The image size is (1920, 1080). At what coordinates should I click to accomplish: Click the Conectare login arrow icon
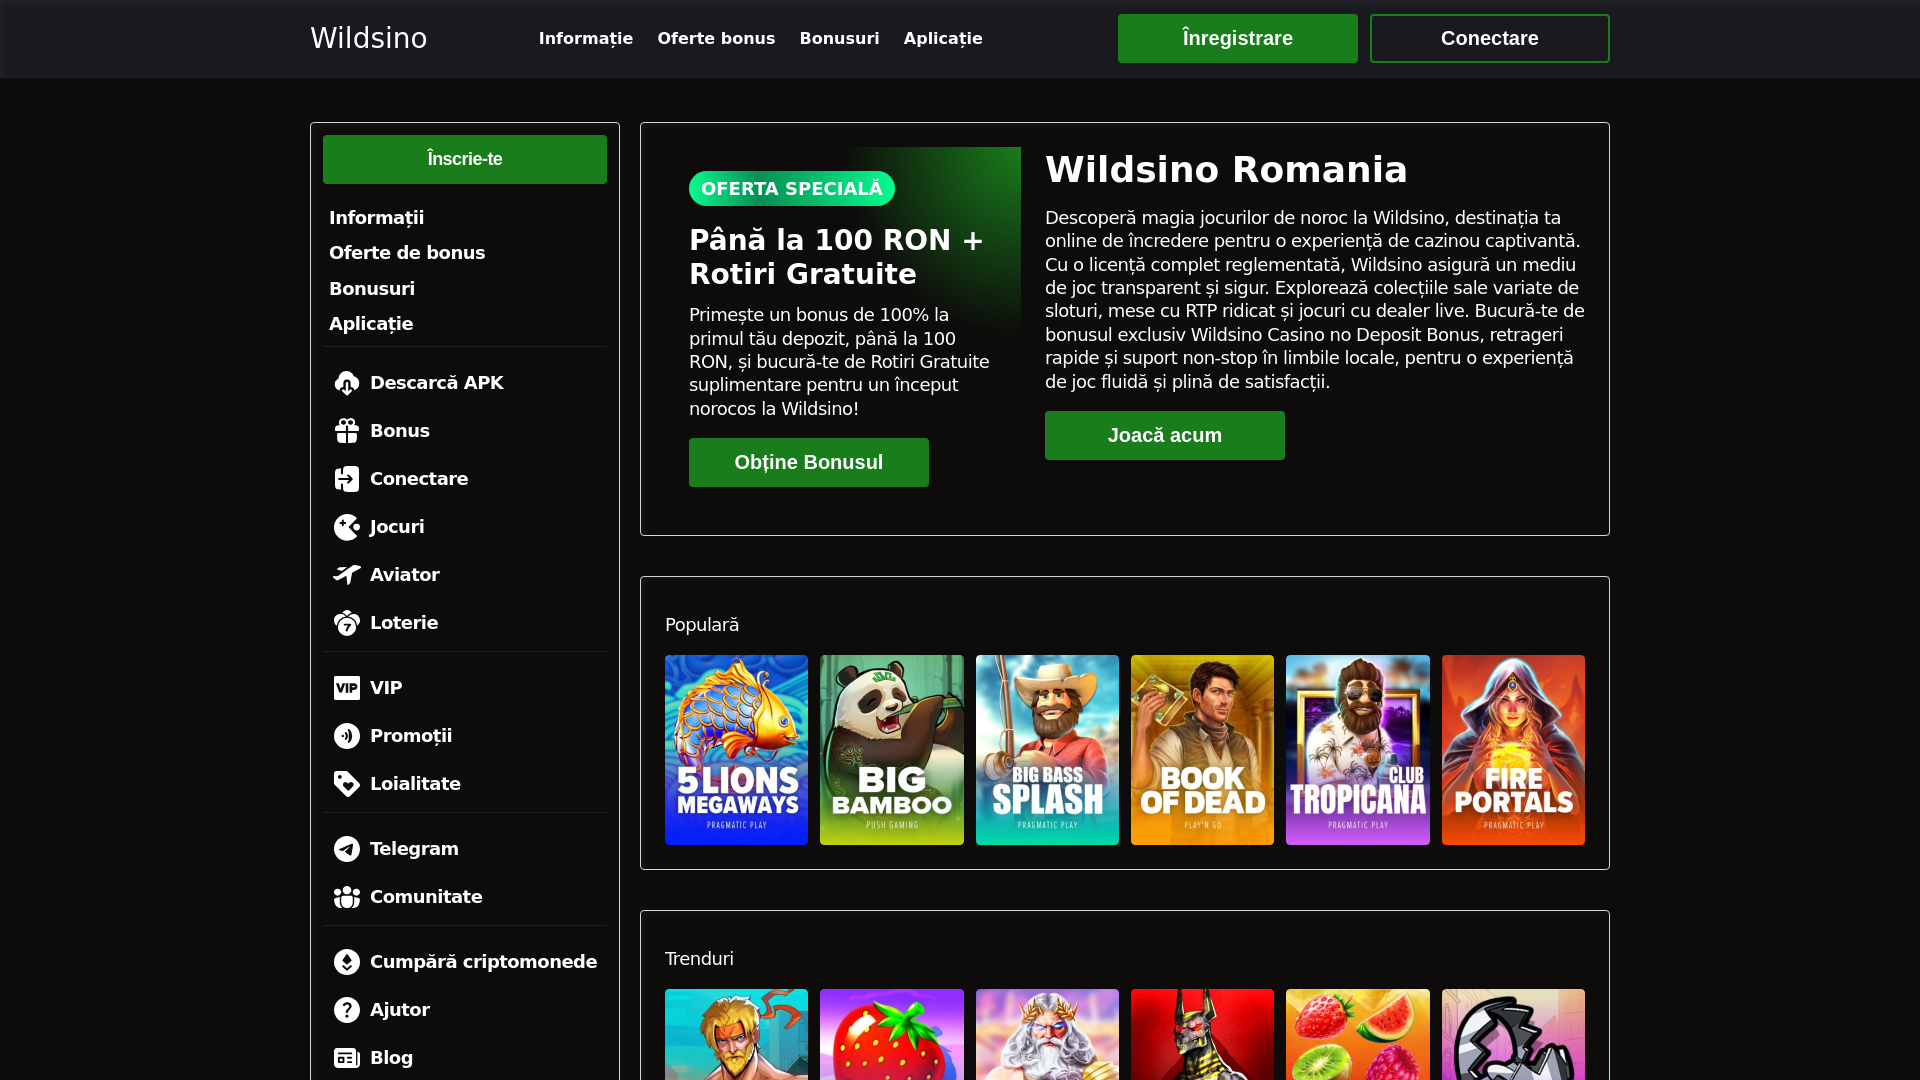pos(347,479)
